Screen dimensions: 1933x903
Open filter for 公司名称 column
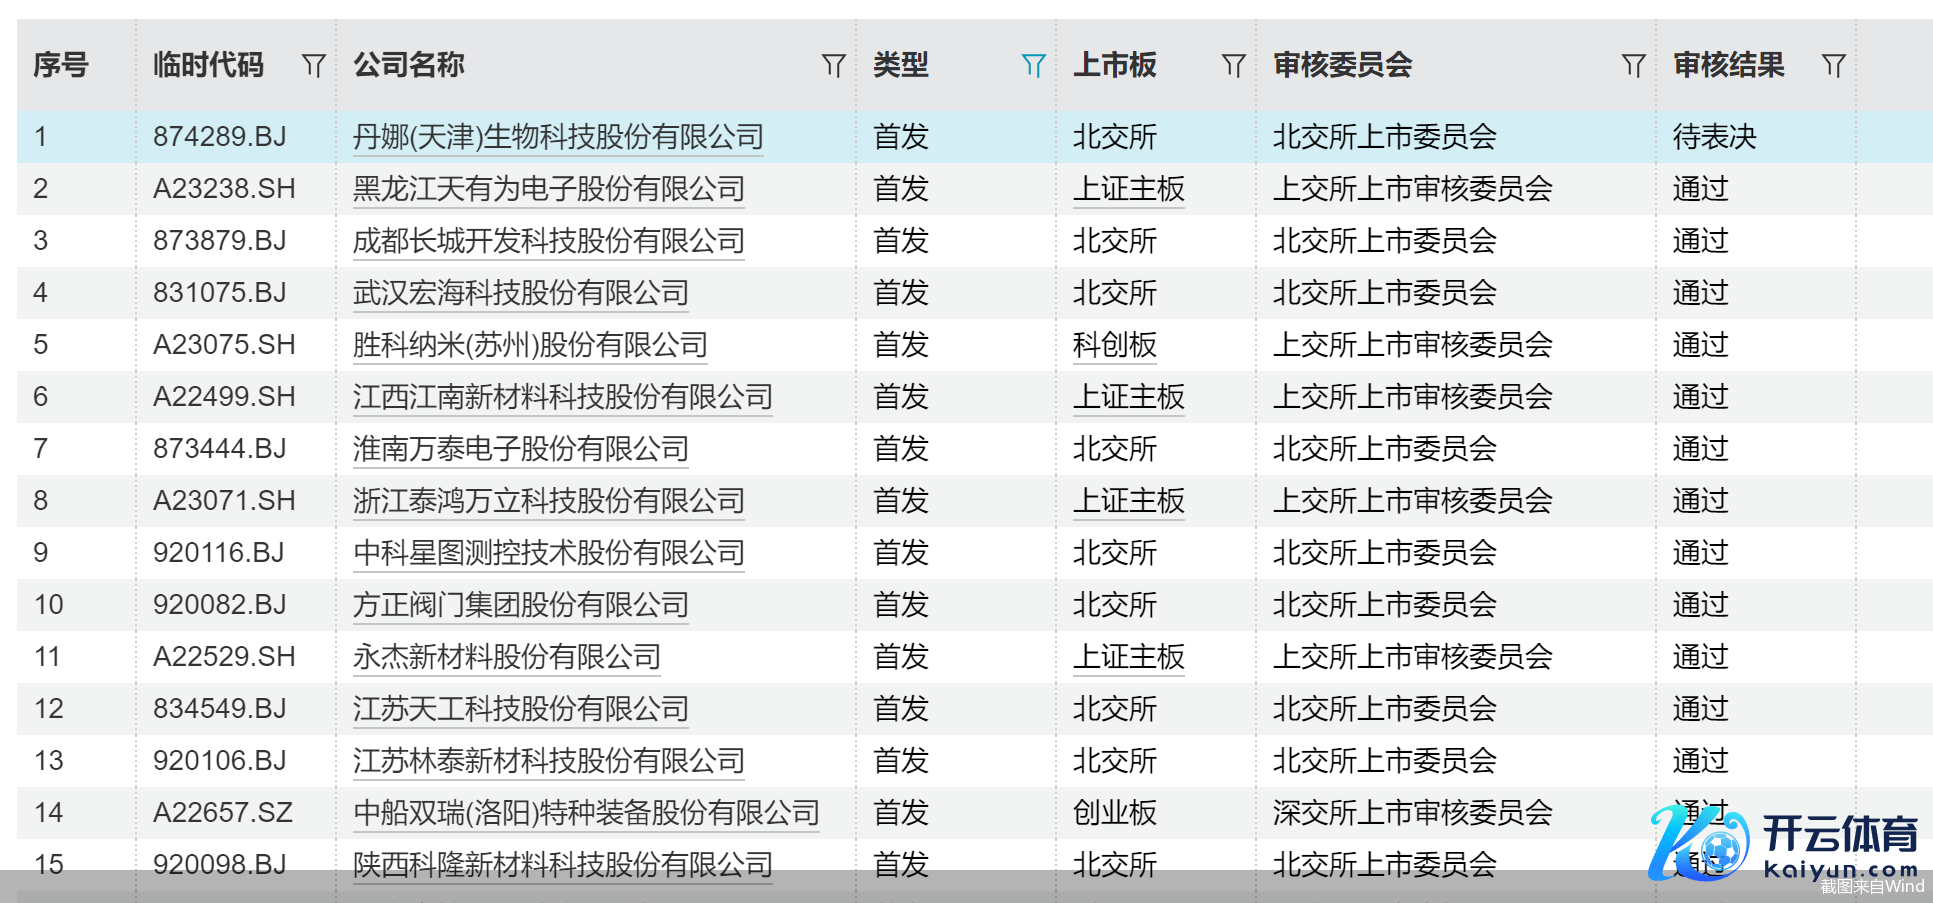tap(833, 66)
